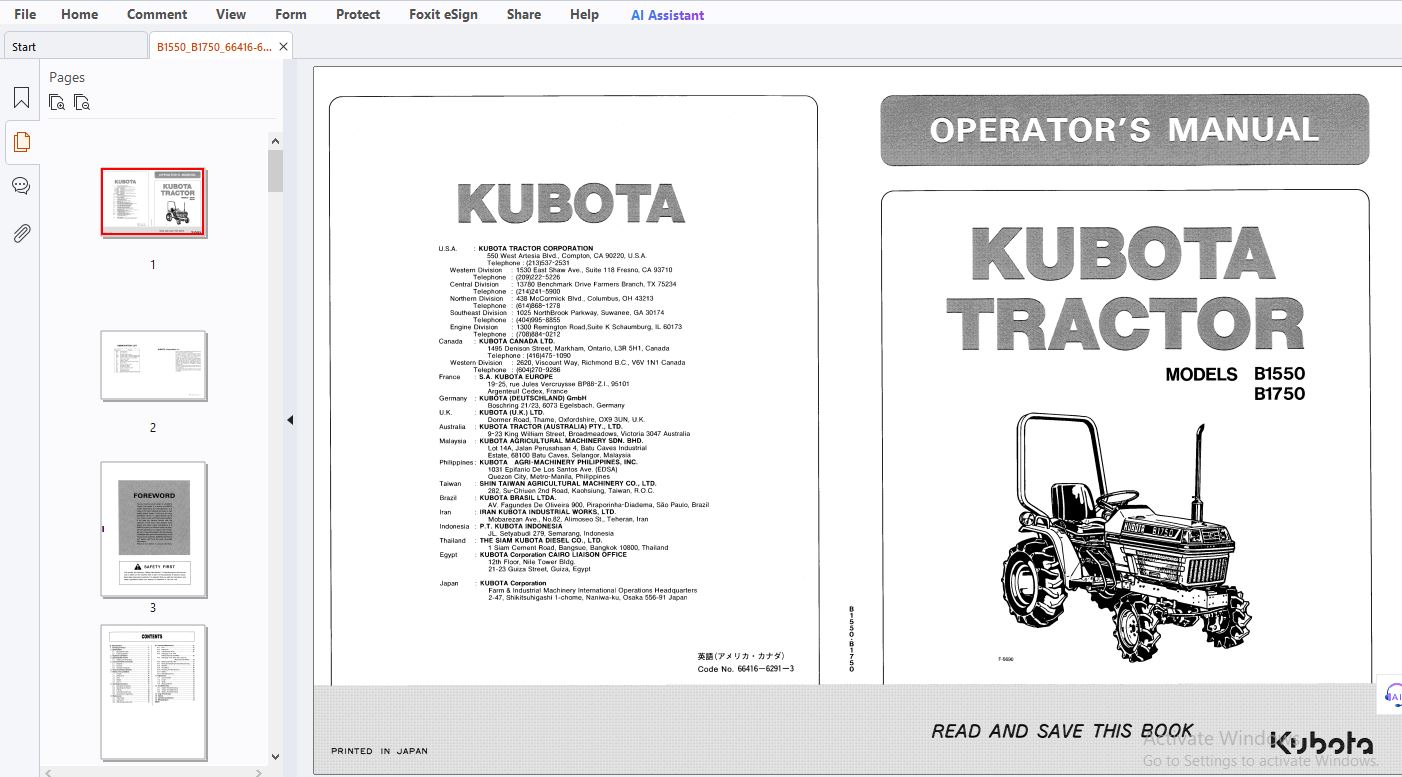This screenshot has width=1402, height=777.
Task: Click the thumbnail panel scroll-down arrow
Action: tap(275, 757)
